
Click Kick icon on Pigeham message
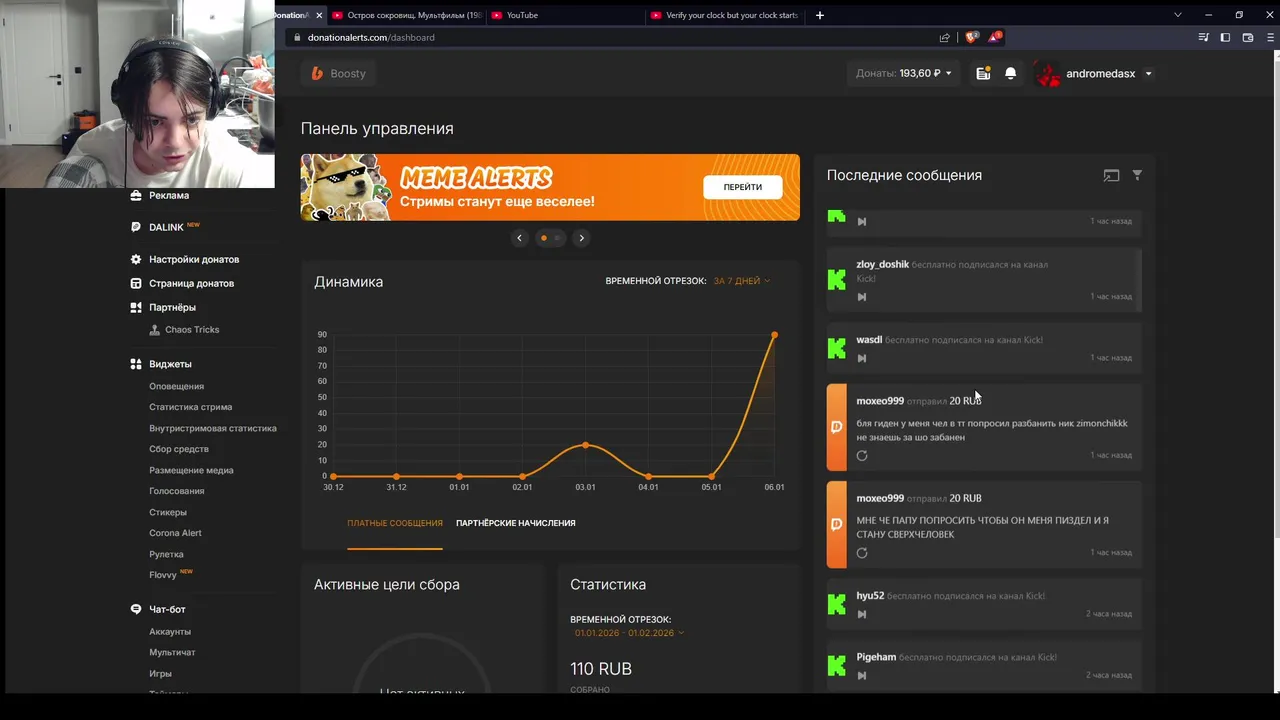837,665
